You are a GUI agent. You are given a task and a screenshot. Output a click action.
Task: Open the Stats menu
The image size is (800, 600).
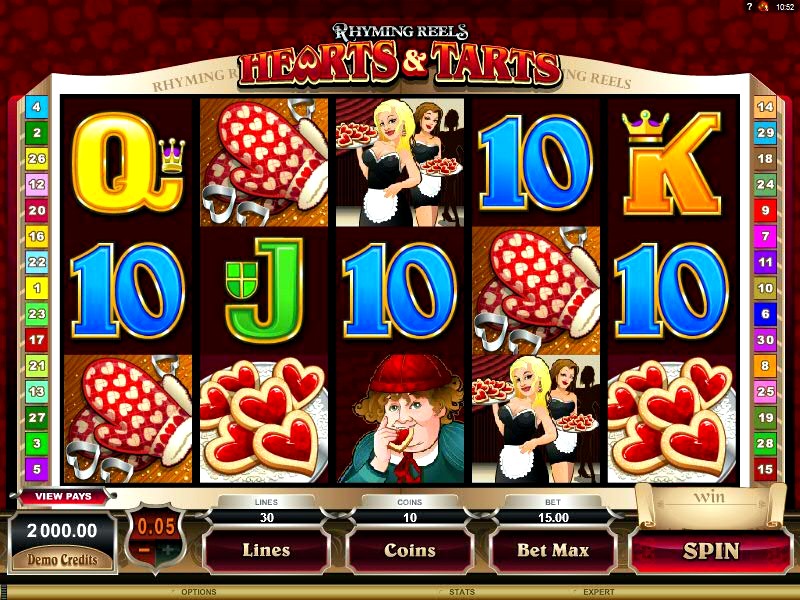462,592
